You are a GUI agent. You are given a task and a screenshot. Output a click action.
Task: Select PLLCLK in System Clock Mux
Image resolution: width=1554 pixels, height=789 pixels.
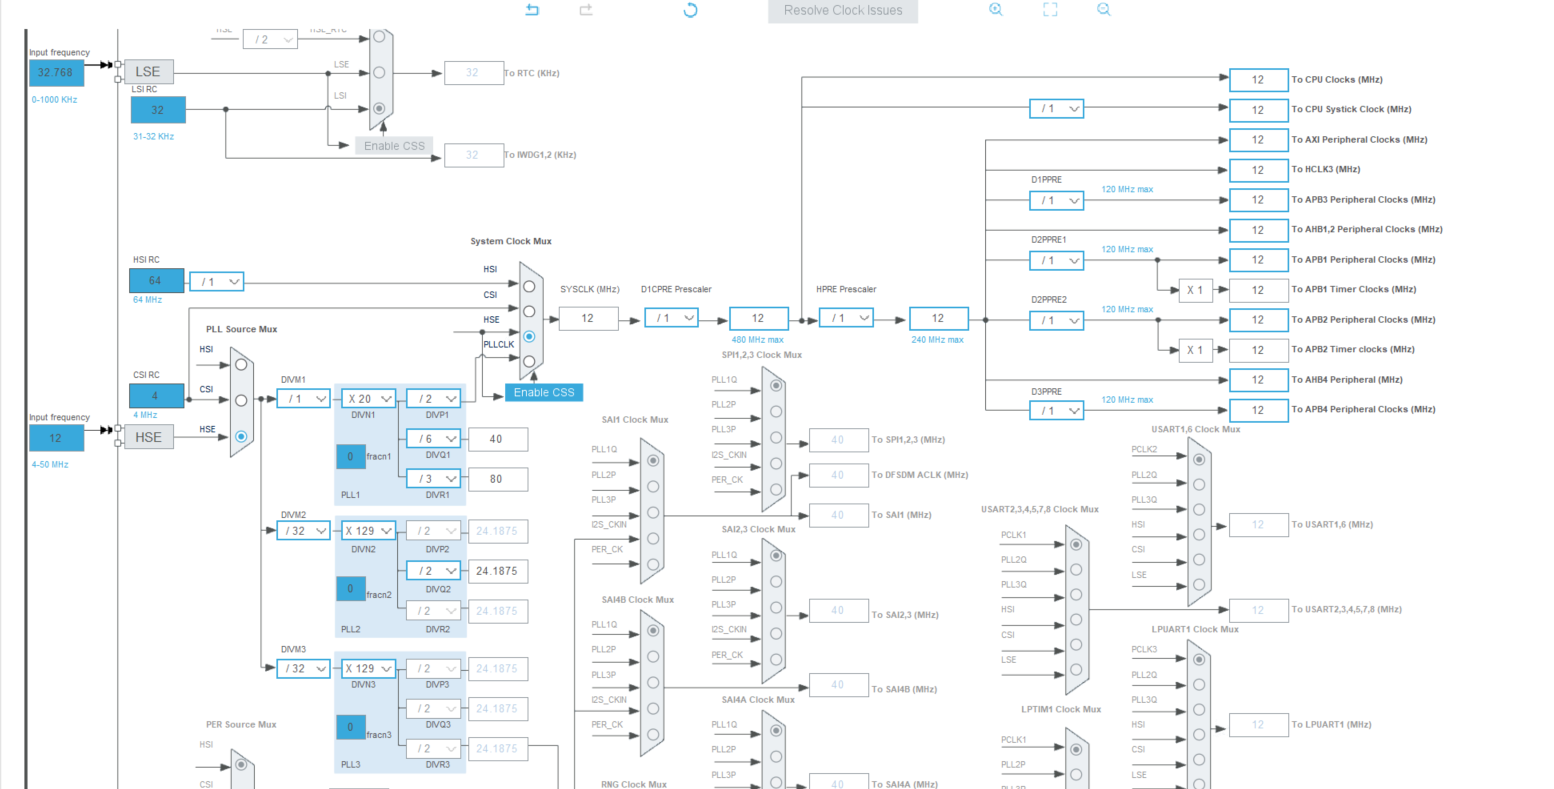(x=529, y=361)
